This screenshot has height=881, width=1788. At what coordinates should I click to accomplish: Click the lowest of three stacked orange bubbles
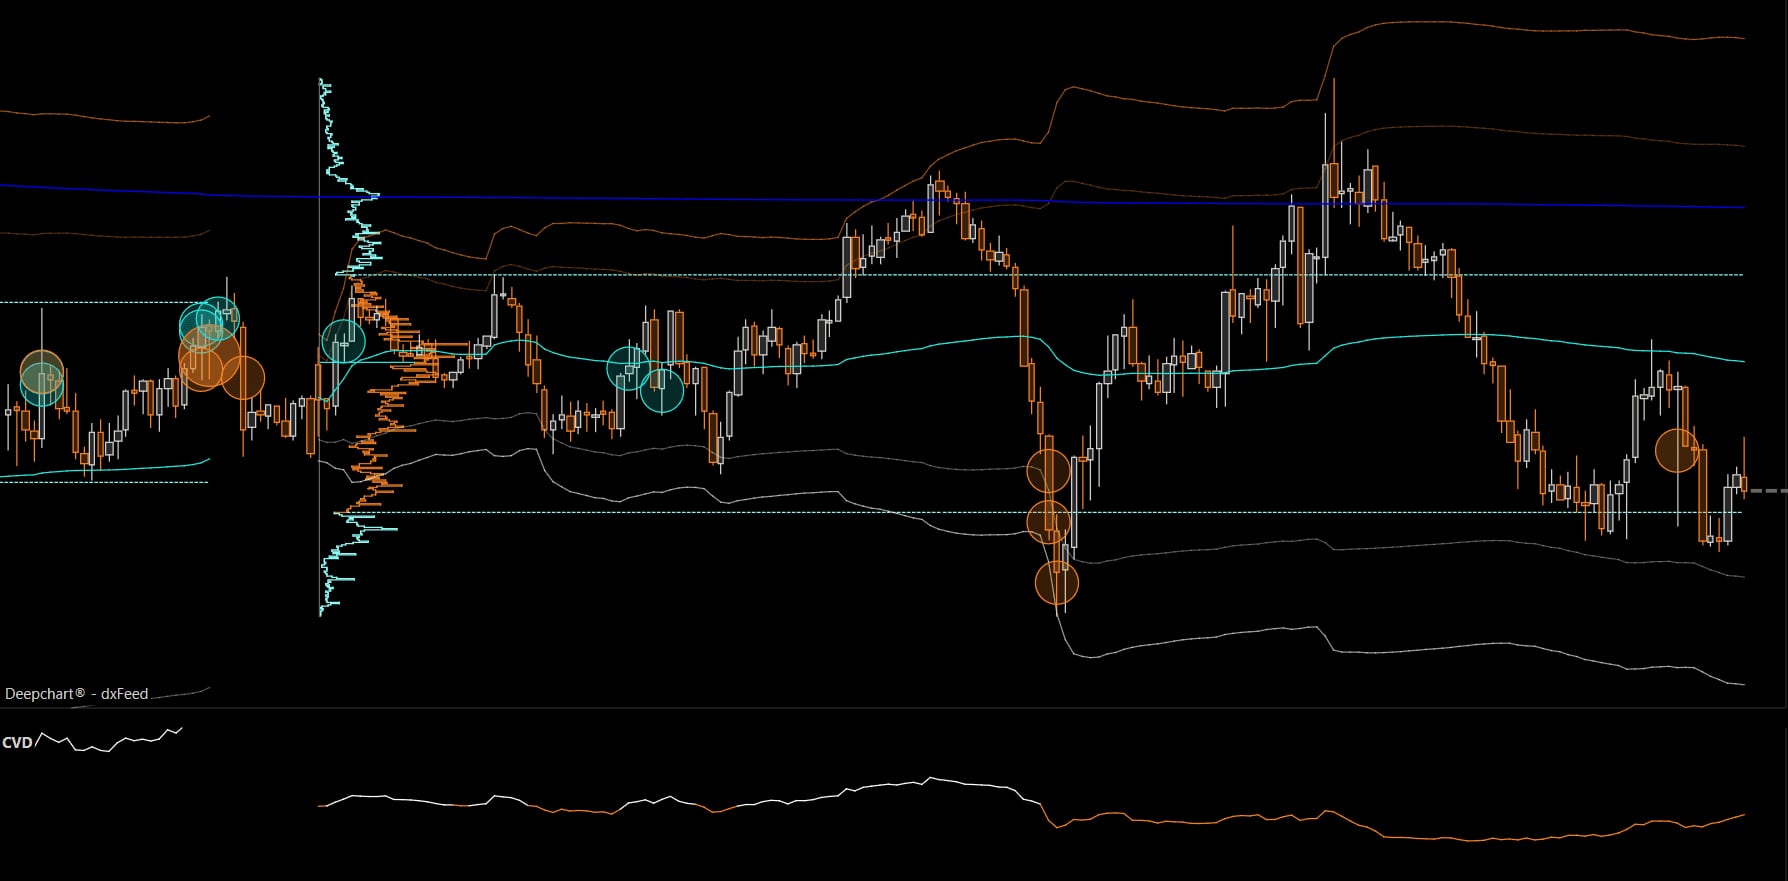(x=1057, y=583)
